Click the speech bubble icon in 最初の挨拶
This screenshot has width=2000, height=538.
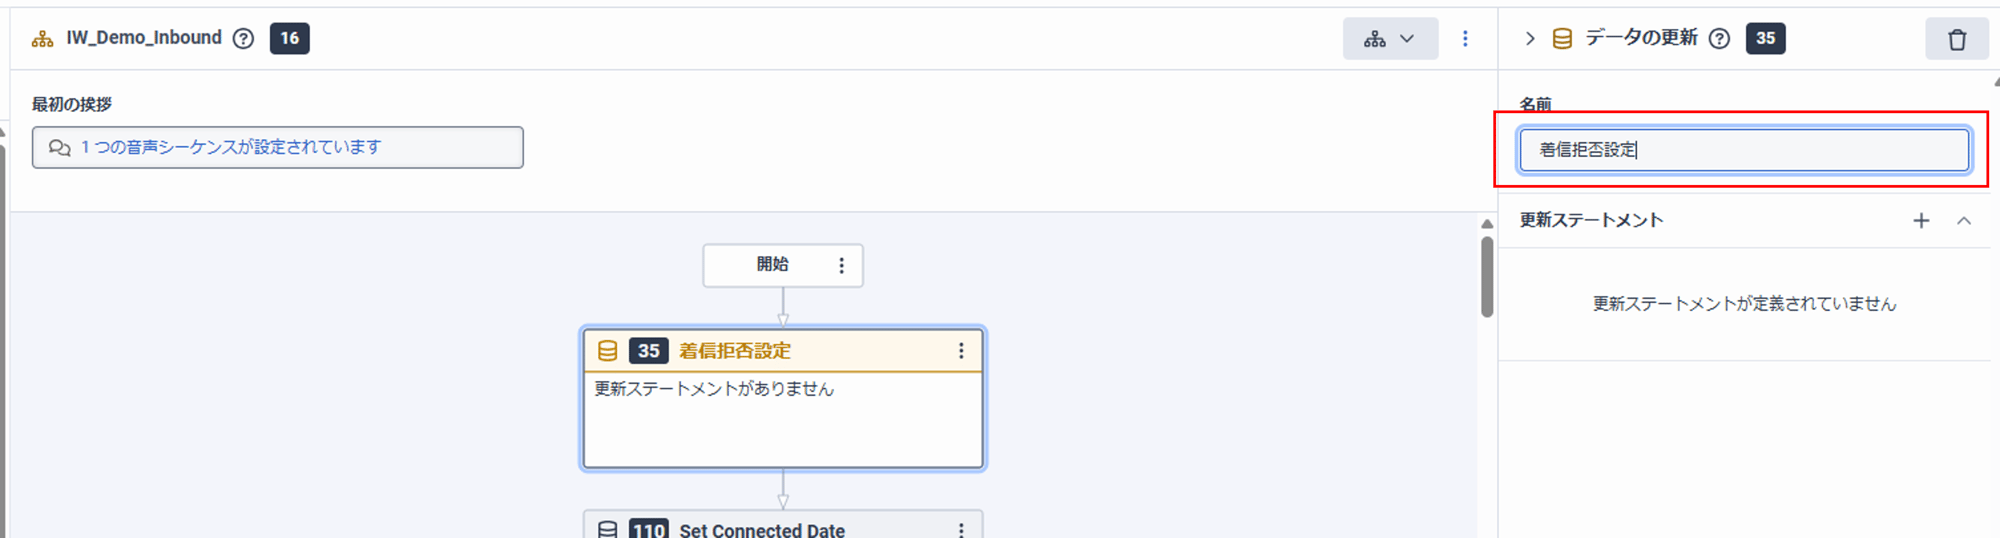click(59, 148)
